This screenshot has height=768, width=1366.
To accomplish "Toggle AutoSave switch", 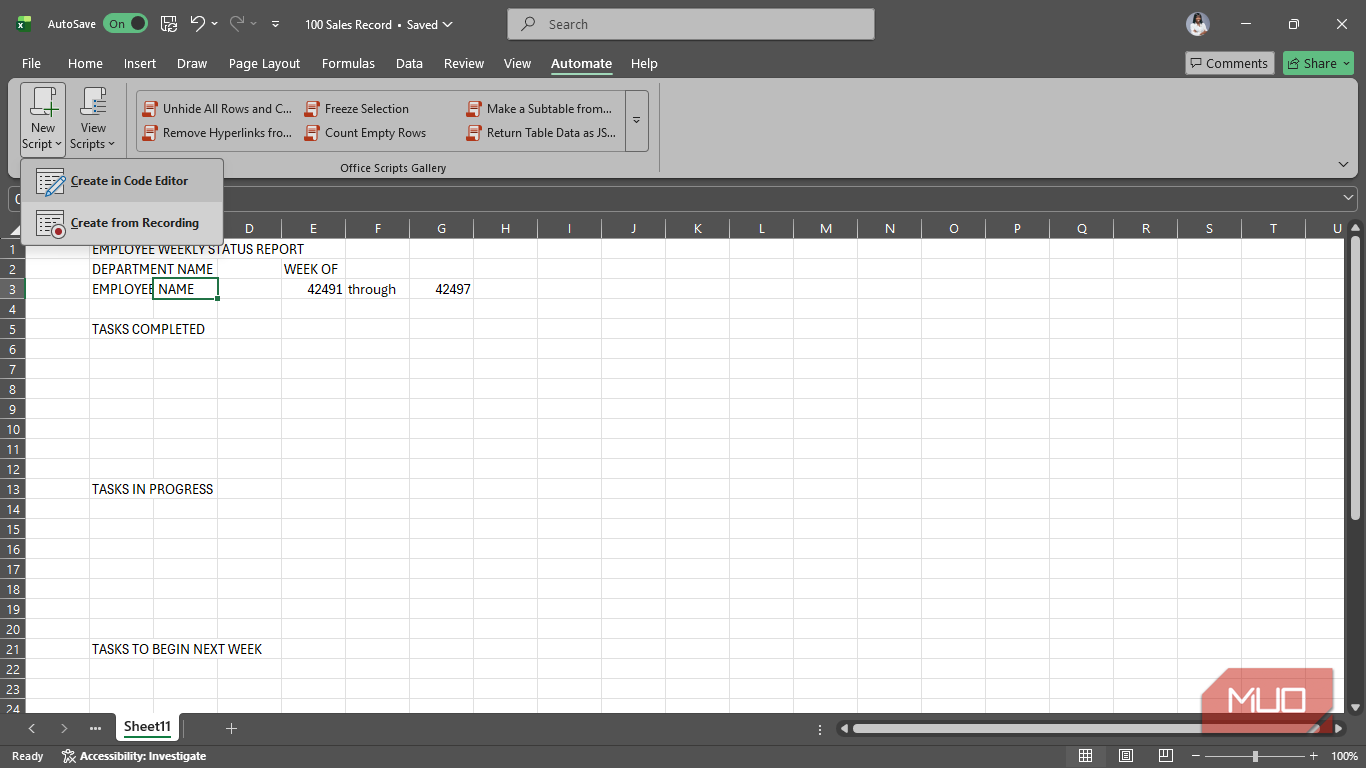I will click(x=125, y=24).
